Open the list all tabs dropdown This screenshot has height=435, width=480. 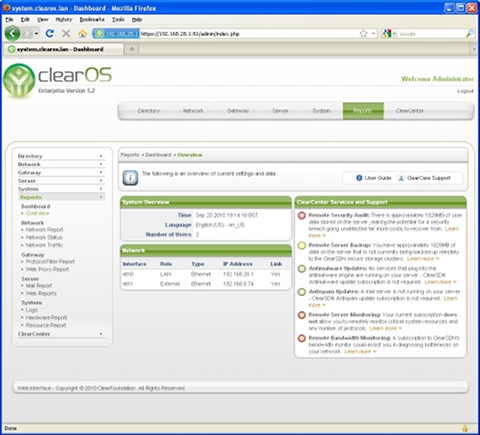474,49
